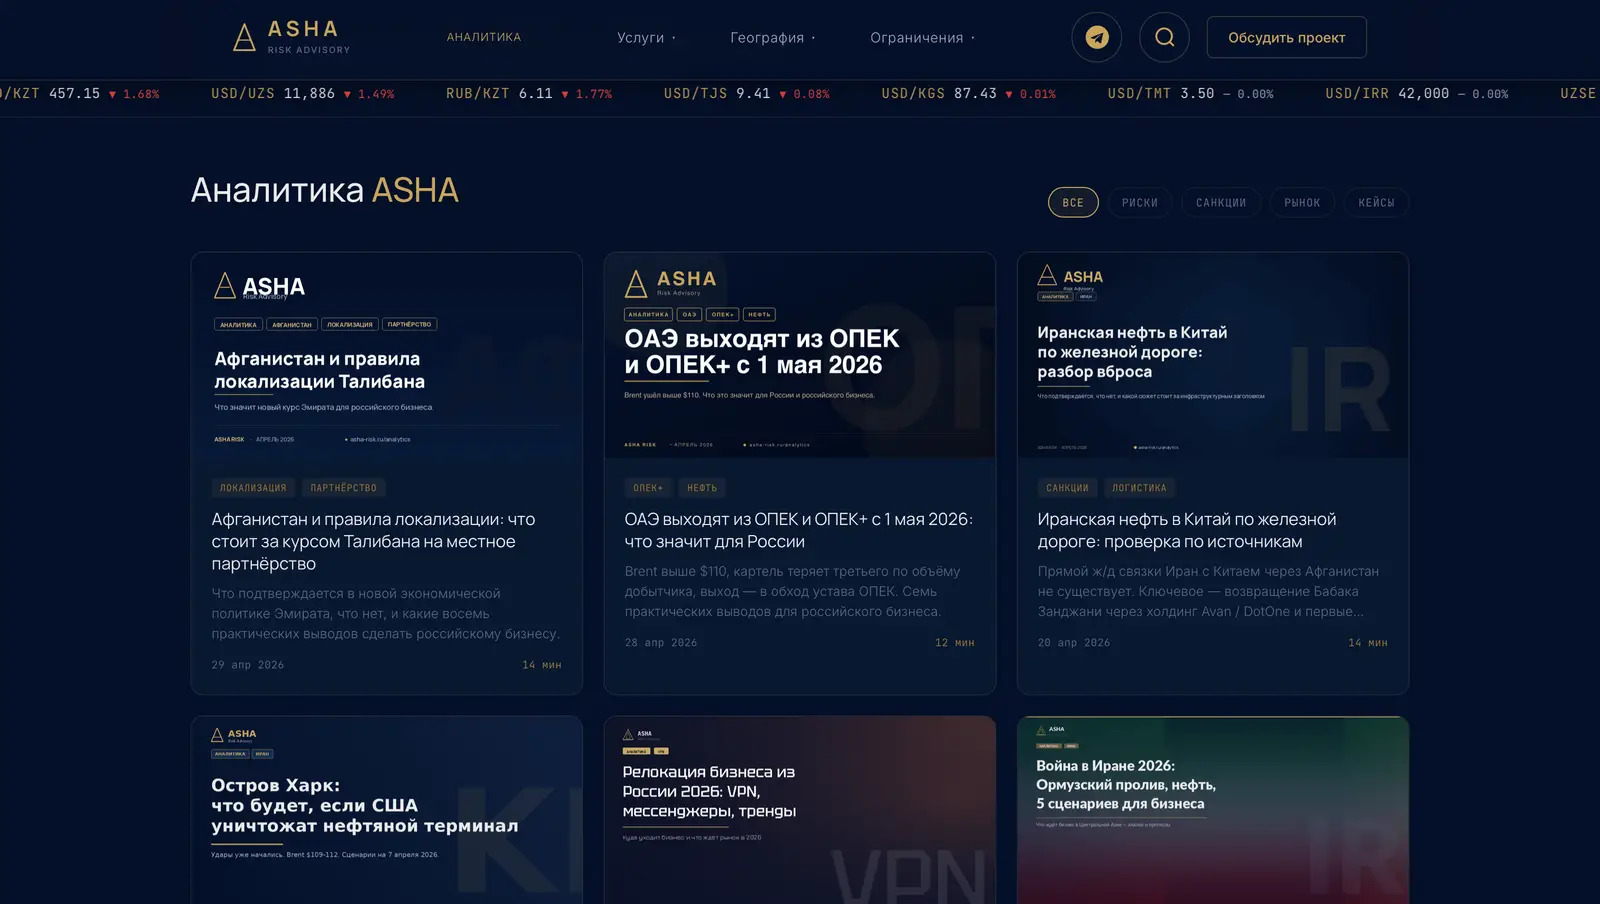The height and width of the screenshot is (904, 1600).
Task: Open the search magnifier icon
Action: (1165, 38)
